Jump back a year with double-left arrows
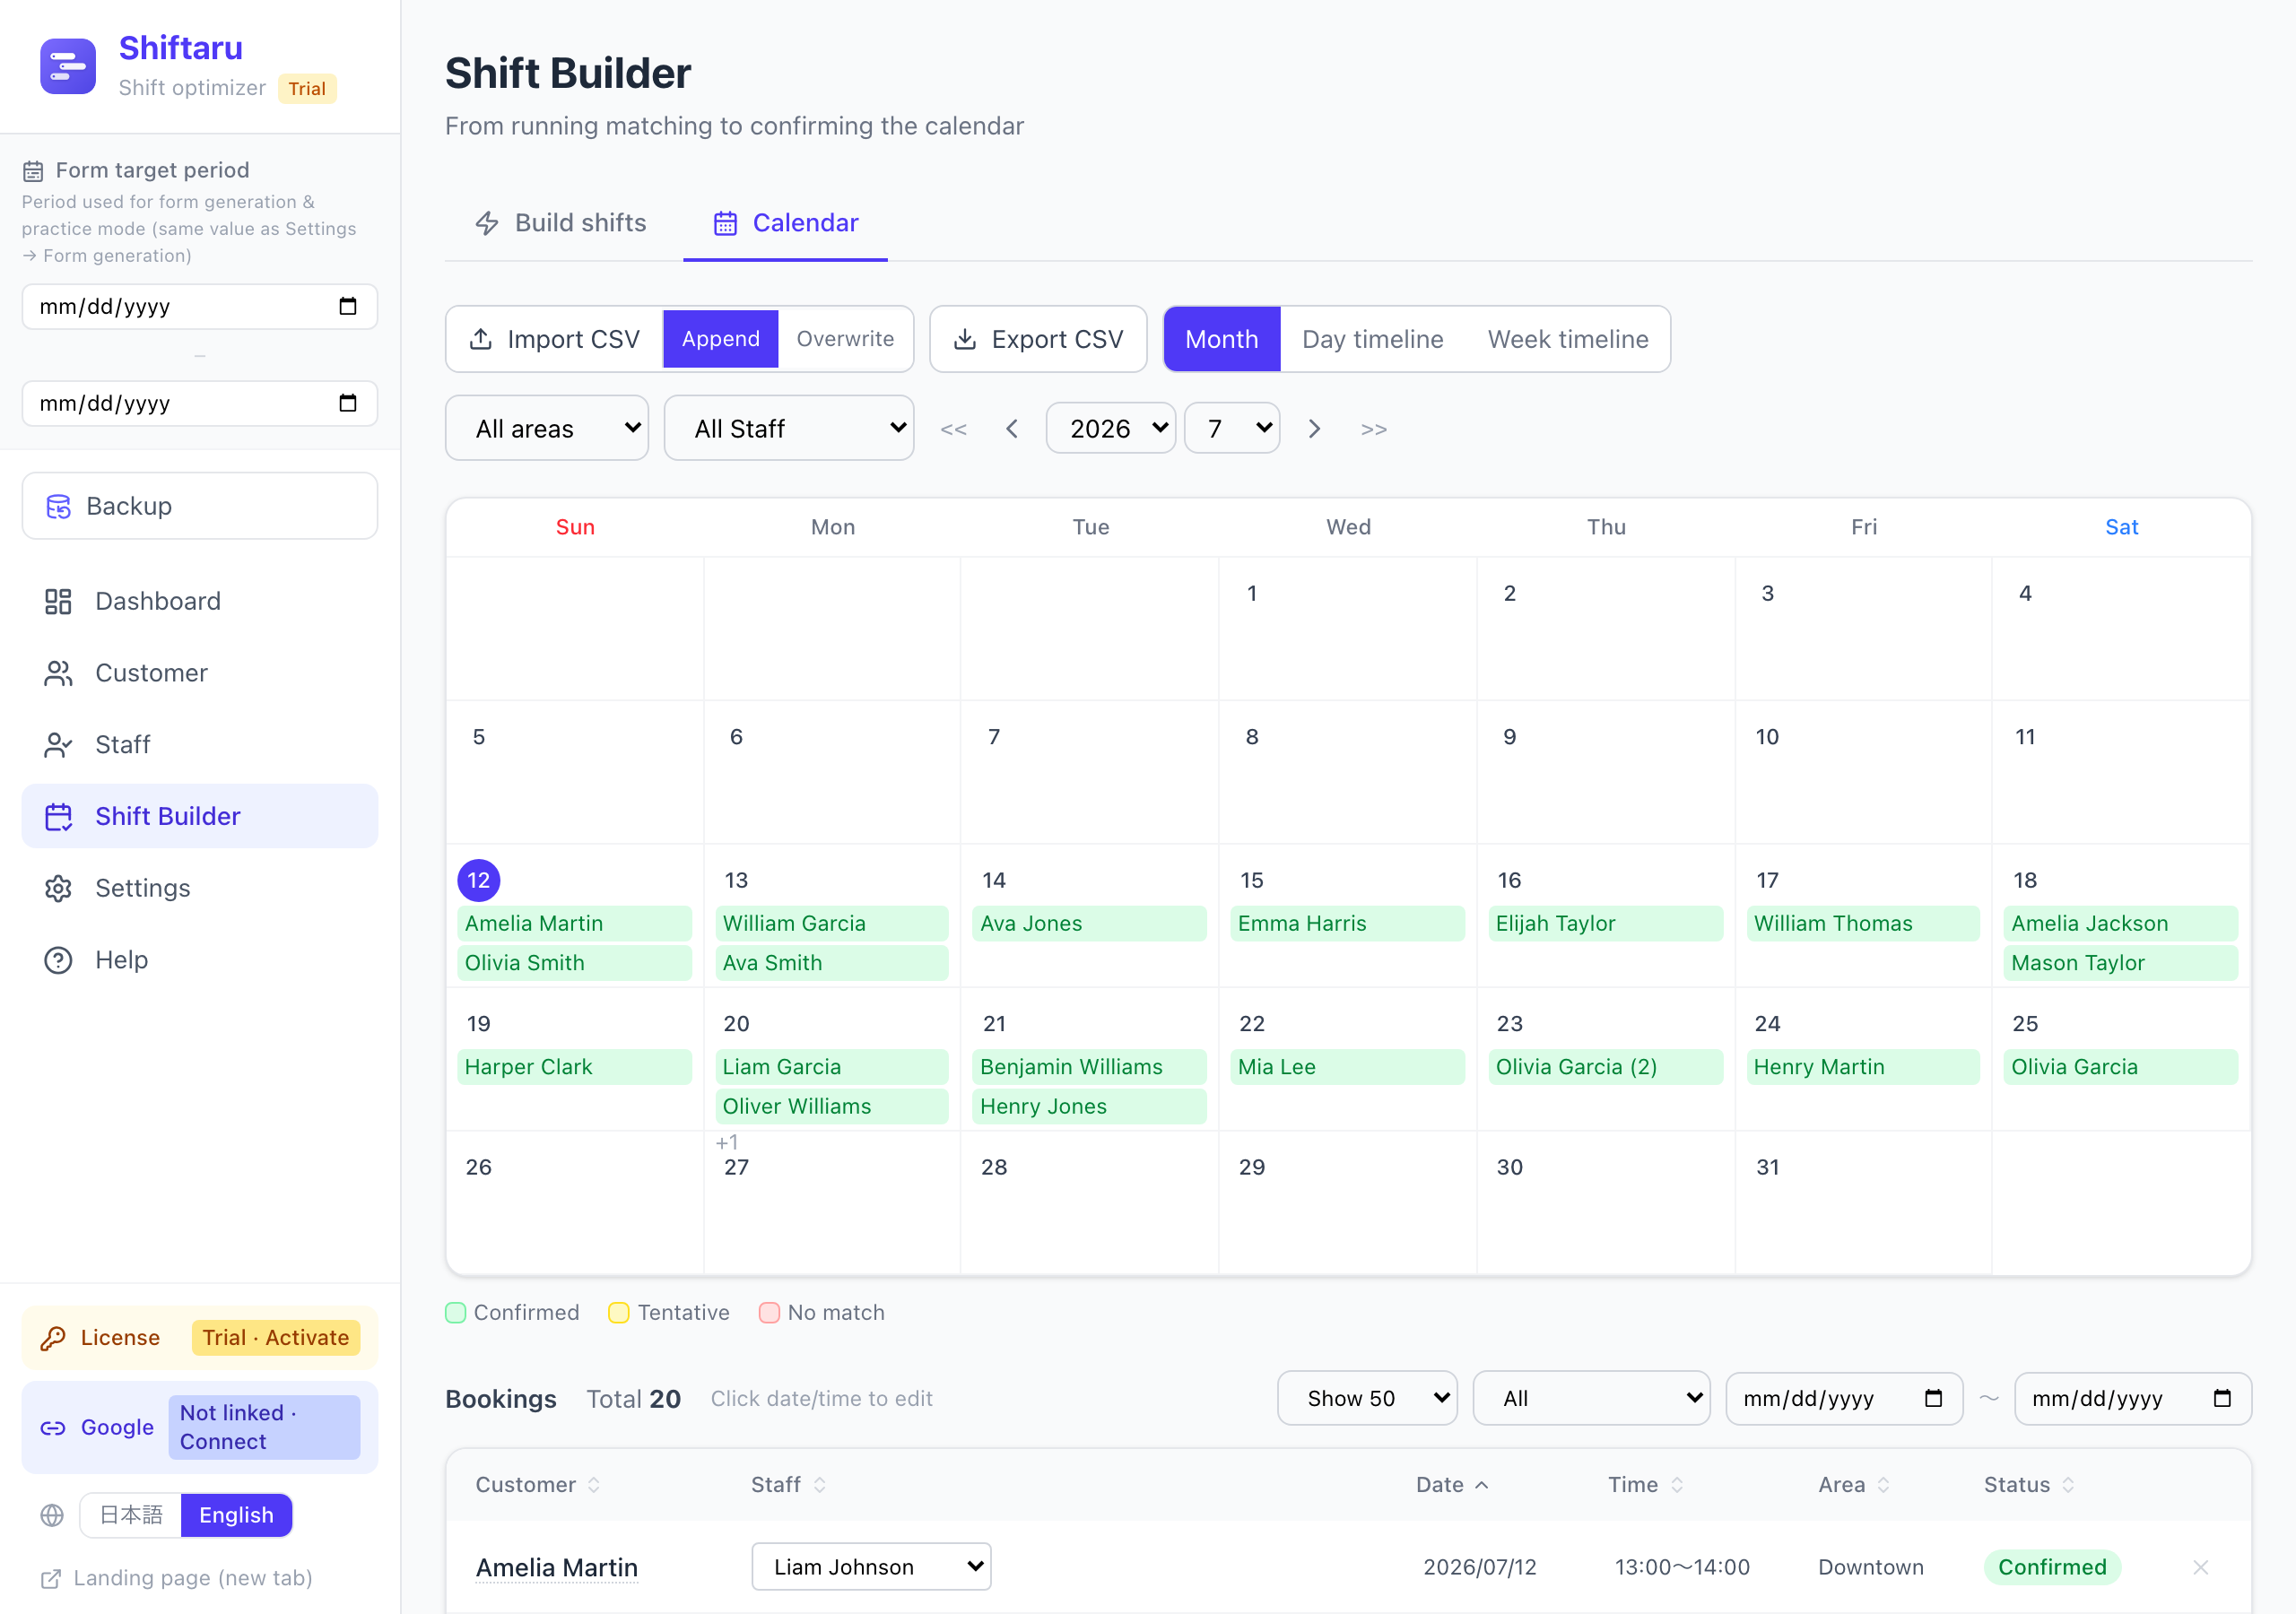This screenshot has height=1614, width=2296. click(x=953, y=429)
